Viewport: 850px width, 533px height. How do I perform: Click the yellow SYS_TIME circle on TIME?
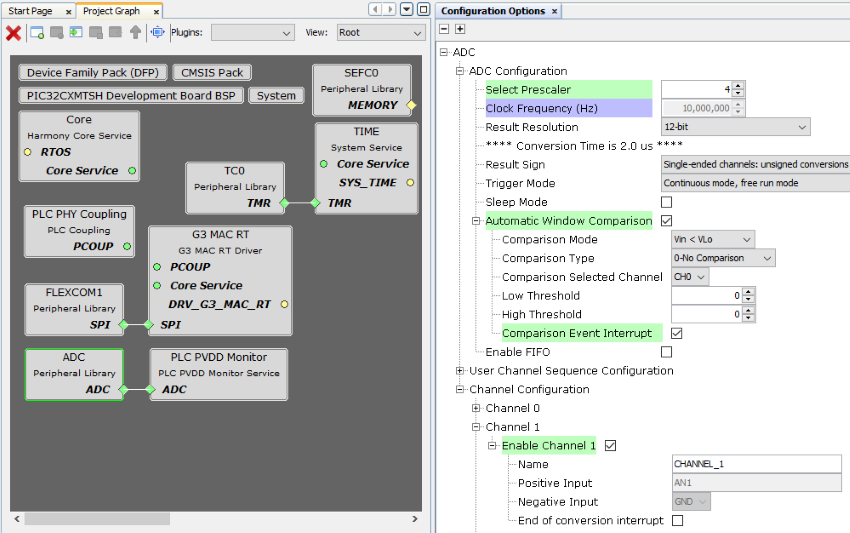[410, 183]
